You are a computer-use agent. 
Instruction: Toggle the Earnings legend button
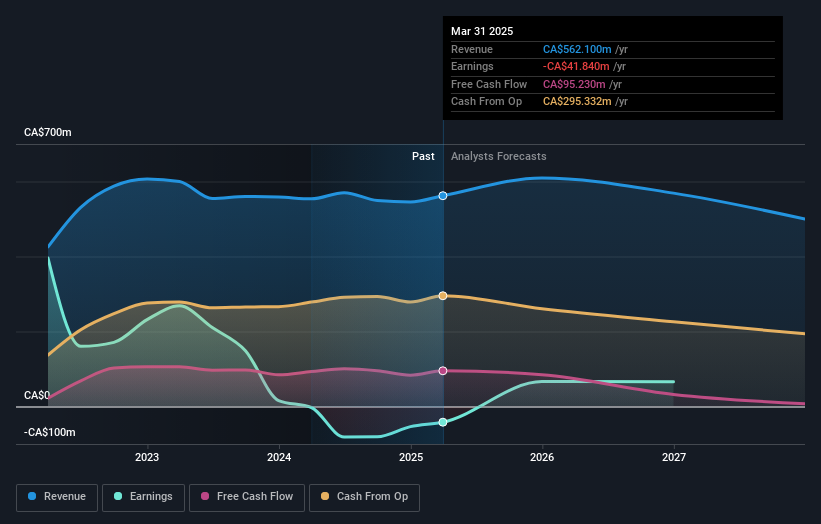[x=143, y=497]
